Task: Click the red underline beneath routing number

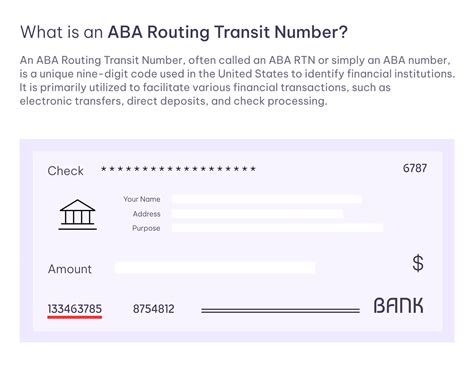Action: pos(75,317)
